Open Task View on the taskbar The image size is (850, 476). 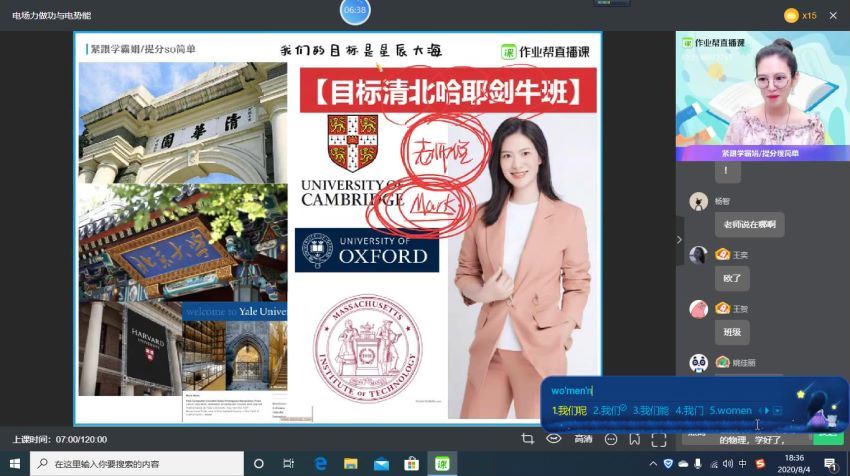[x=288, y=464]
